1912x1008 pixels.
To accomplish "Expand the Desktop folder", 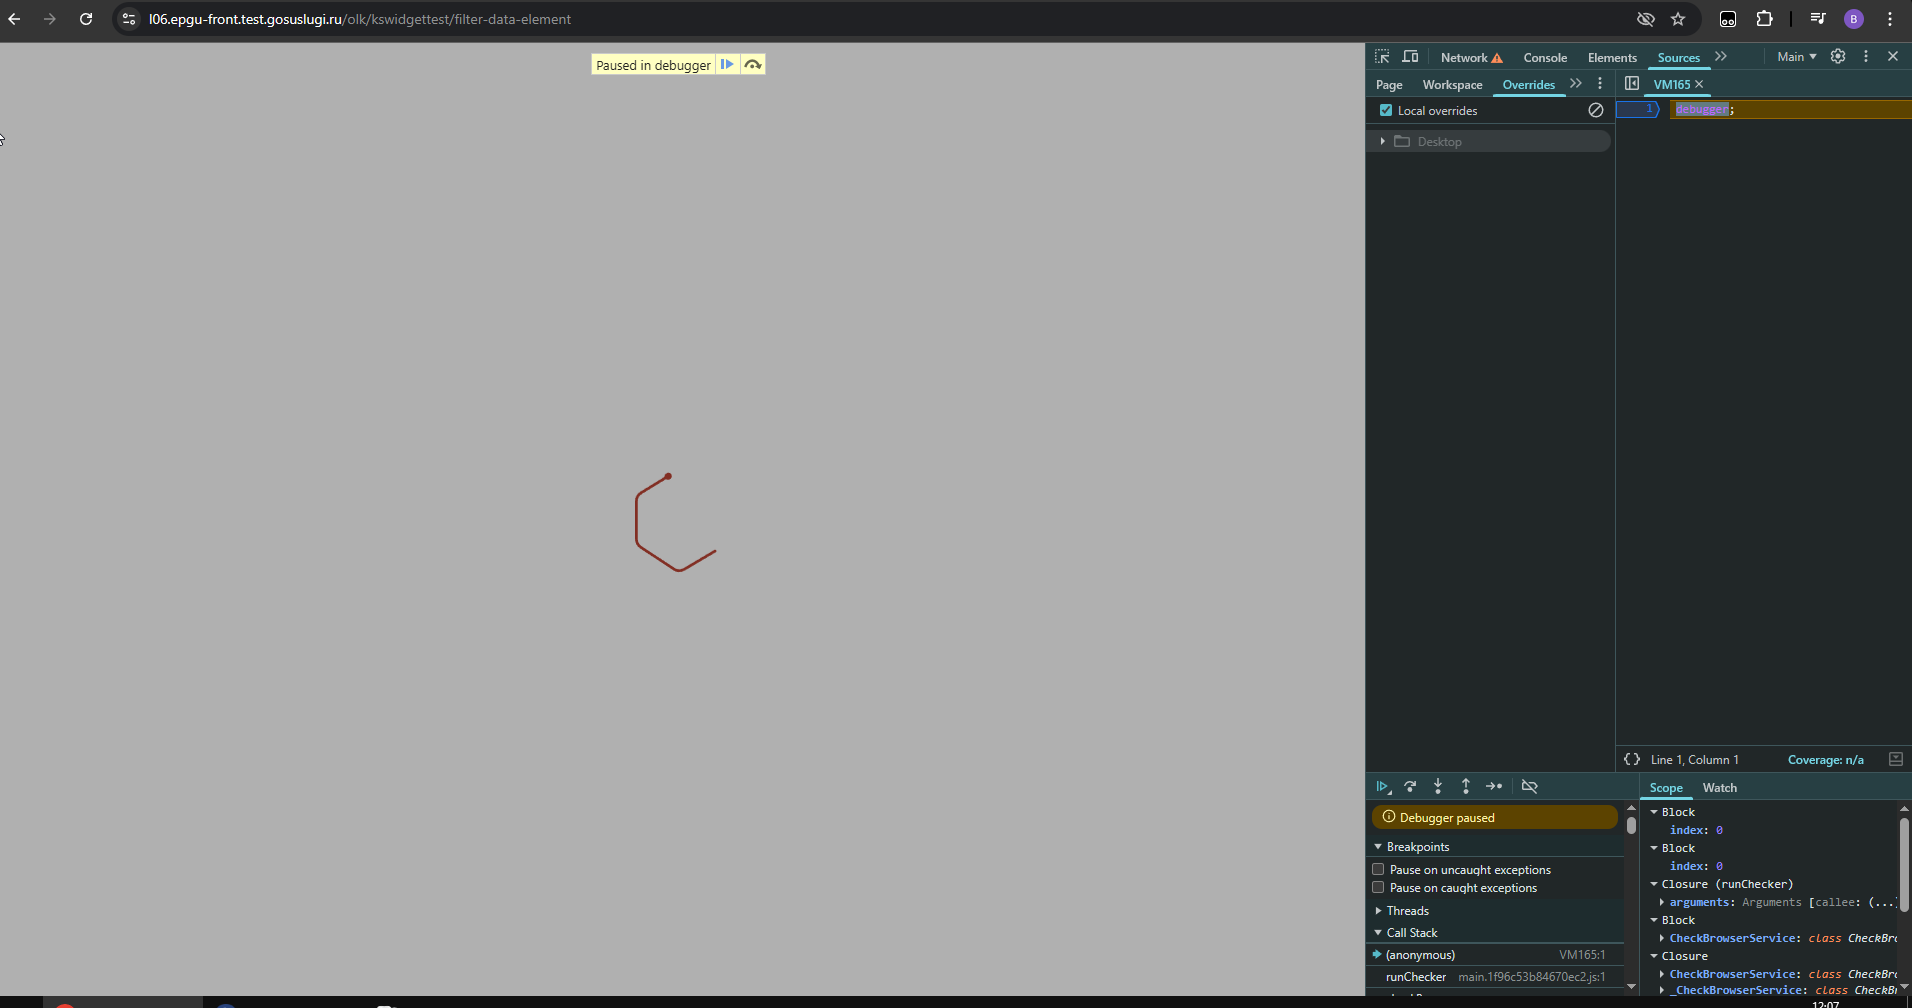I will 1383,142.
